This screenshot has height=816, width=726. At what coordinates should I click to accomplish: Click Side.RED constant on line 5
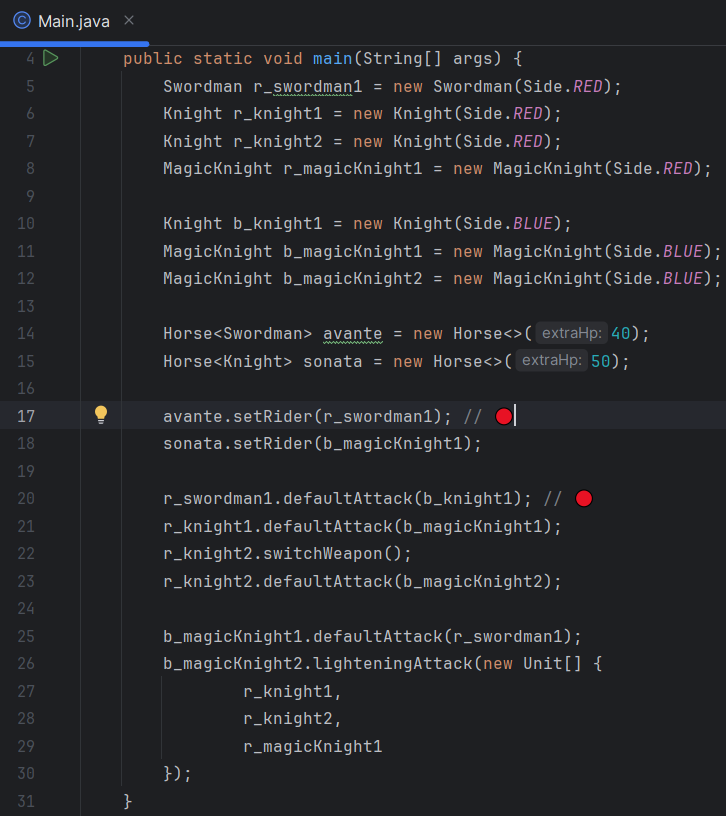pos(563,86)
